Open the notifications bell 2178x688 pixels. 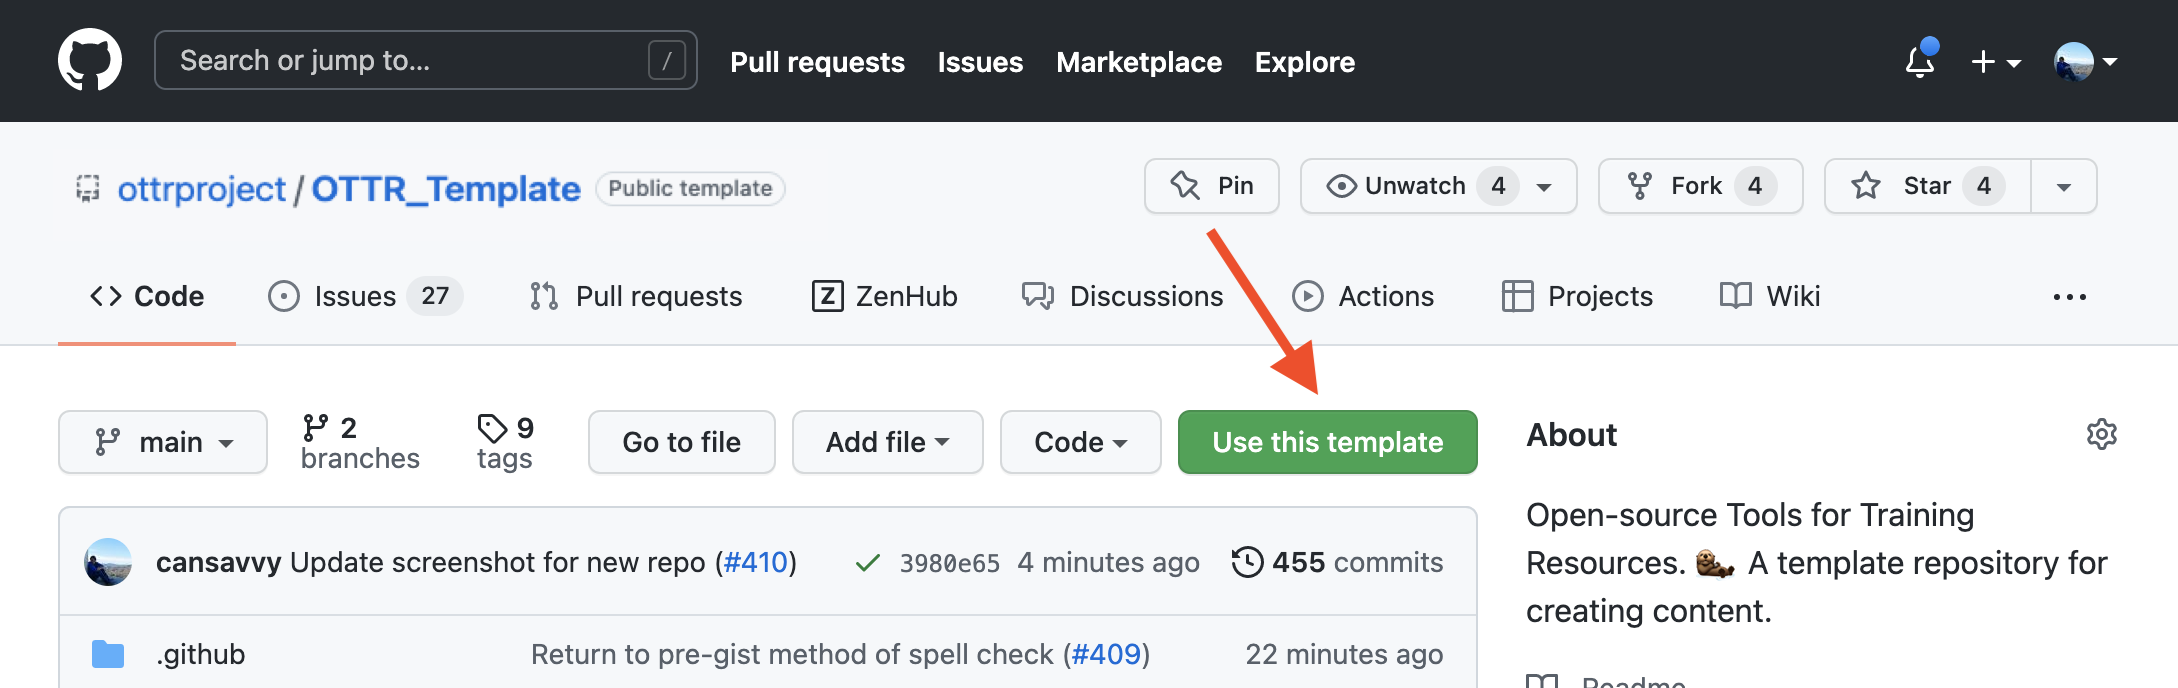pos(1921,61)
